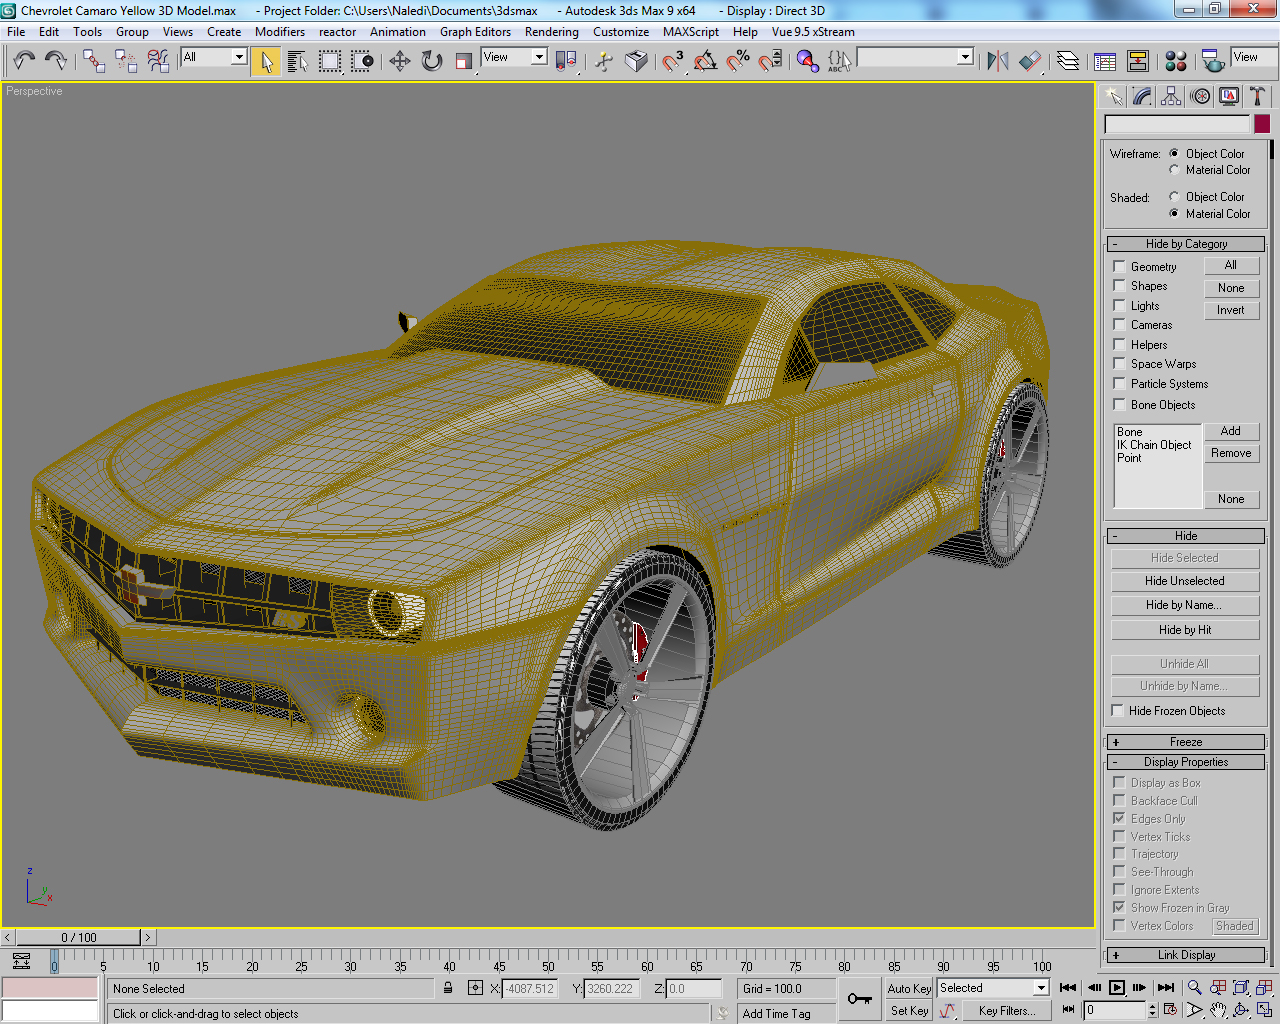
Task: Activate the Select and Move tool
Action: 400,61
